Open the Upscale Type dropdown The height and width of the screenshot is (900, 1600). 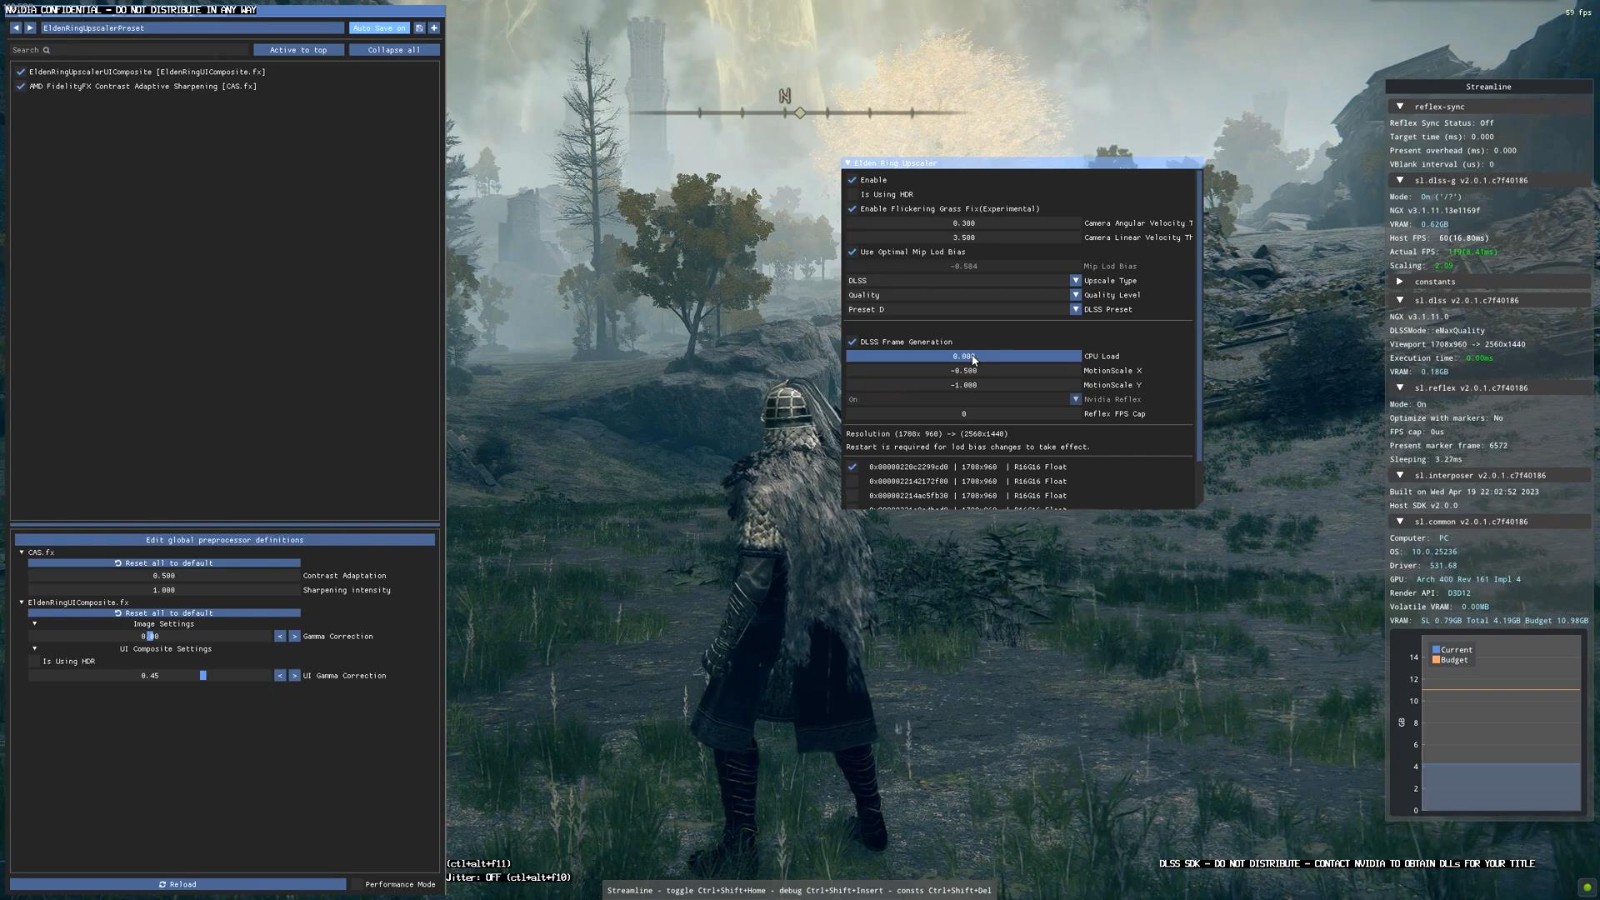(x=1076, y=281)
